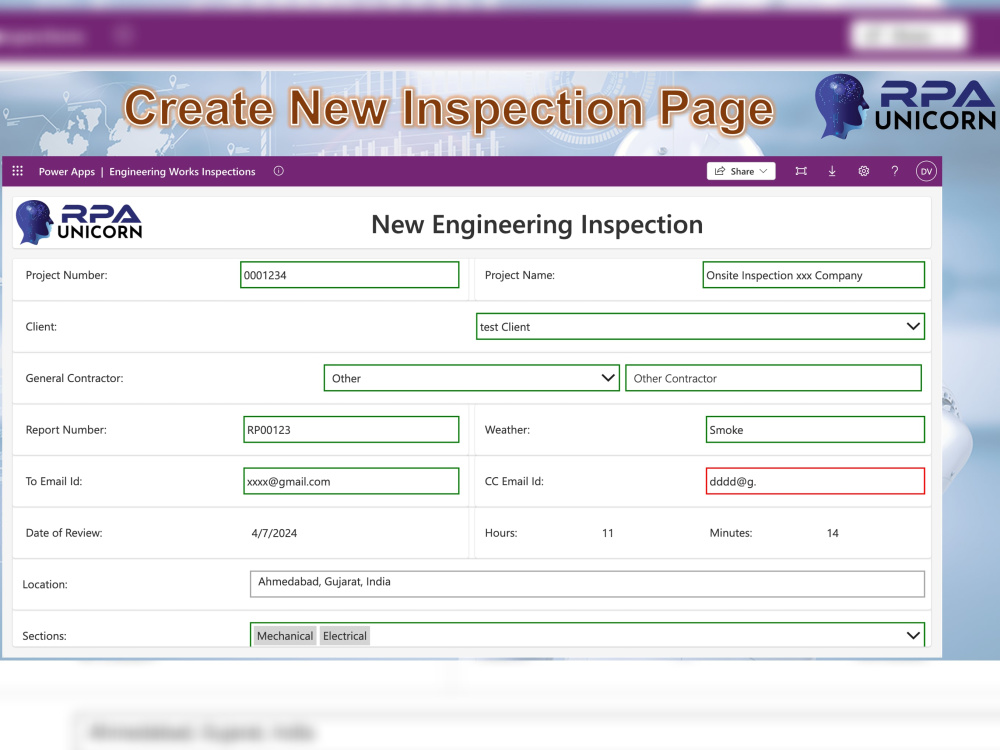Click the Other Contractor text field
The image size is (1000, 750).
[774, 378]
